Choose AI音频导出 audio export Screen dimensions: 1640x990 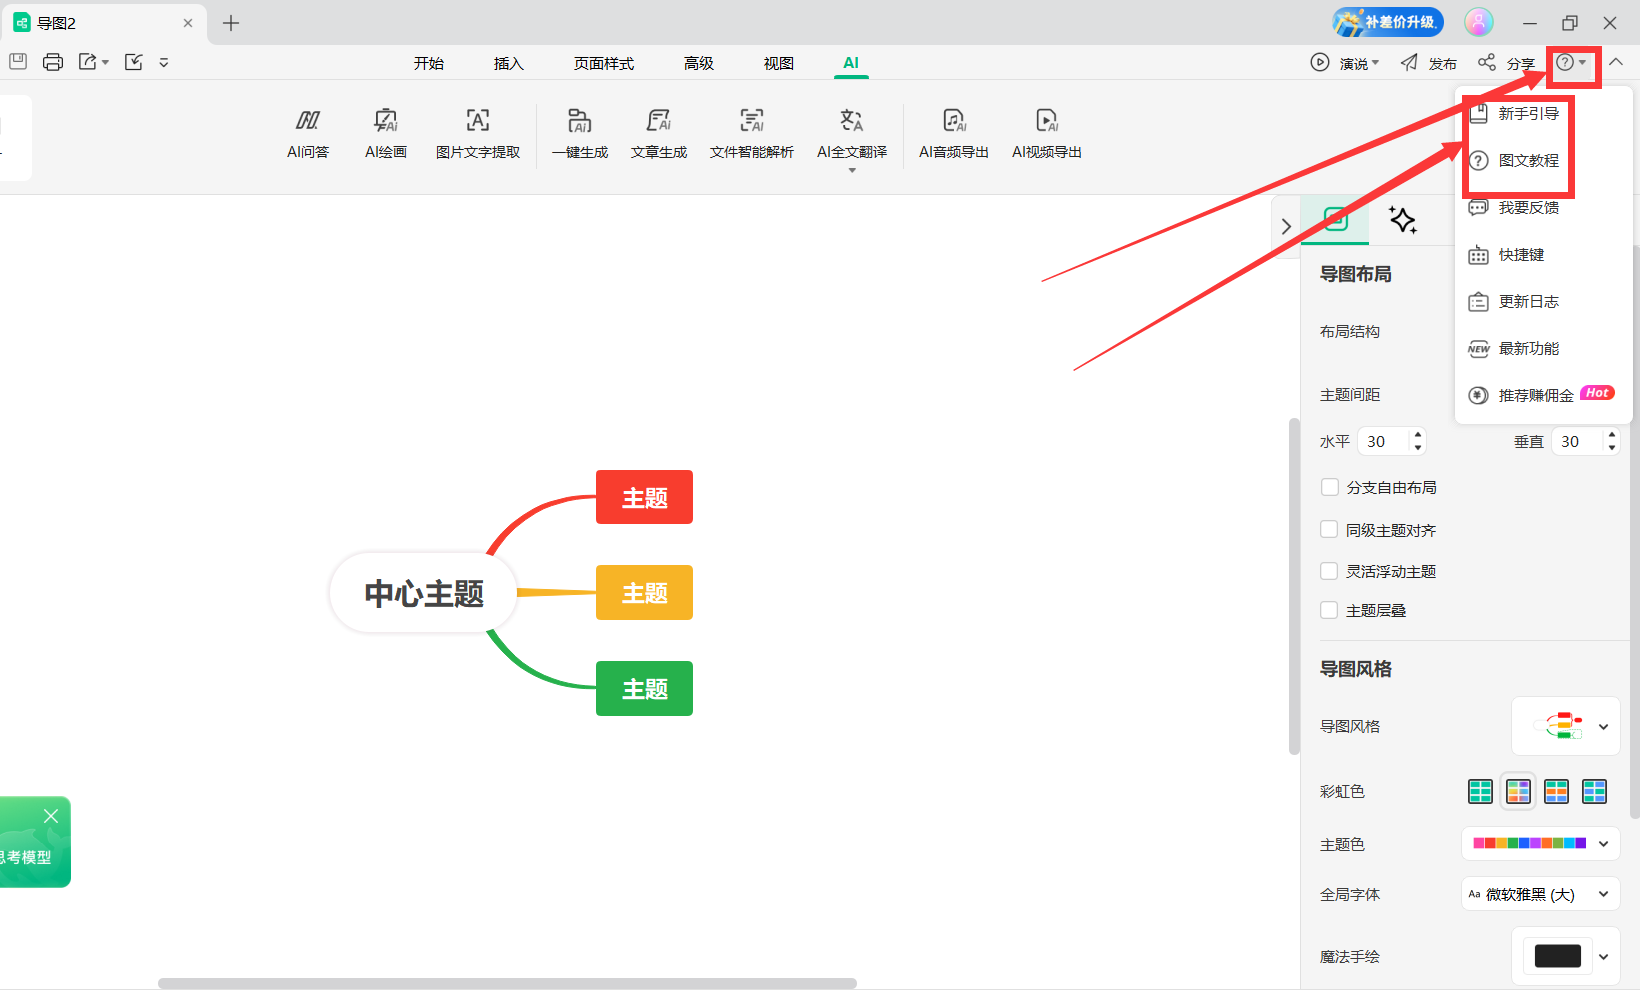tap(954, 135)
